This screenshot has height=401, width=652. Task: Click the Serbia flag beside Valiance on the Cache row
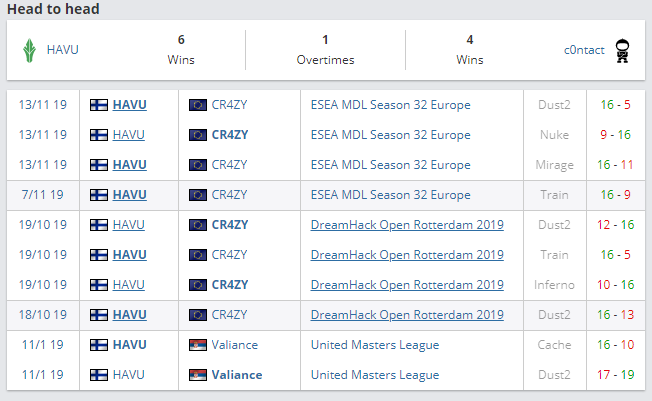(x=198, y=345)
